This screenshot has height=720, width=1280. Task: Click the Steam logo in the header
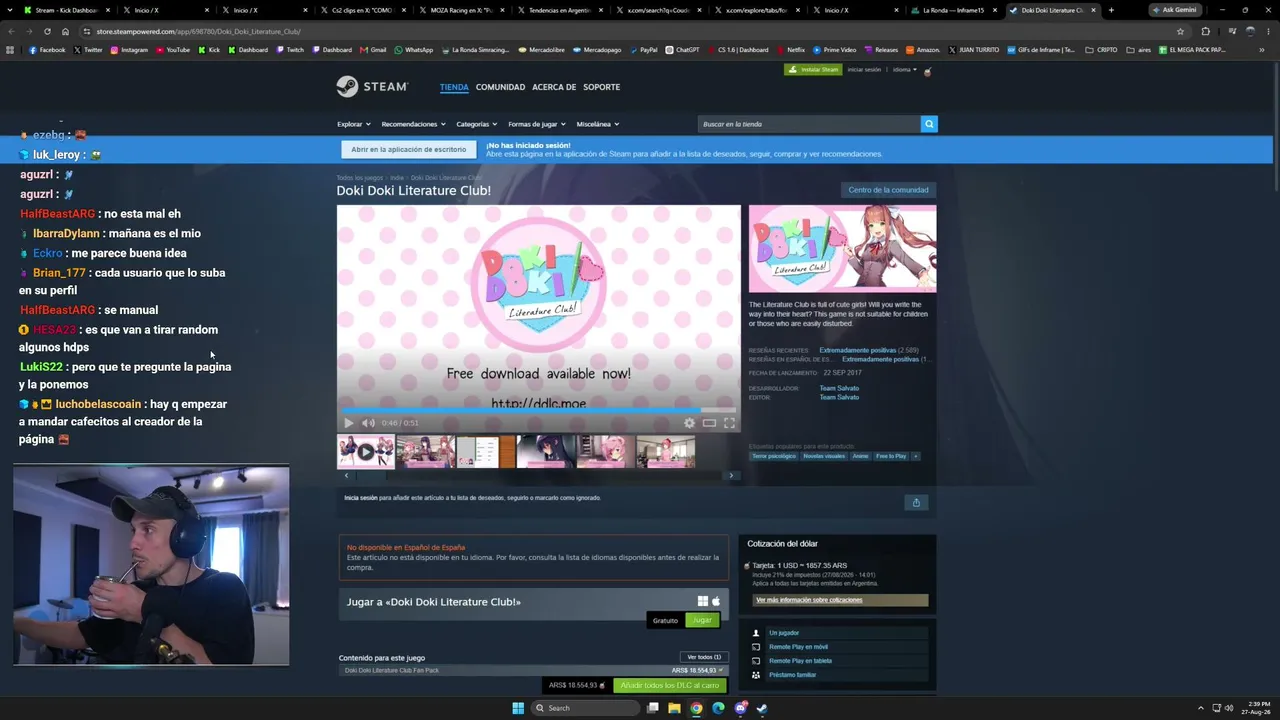coord(372,87)
